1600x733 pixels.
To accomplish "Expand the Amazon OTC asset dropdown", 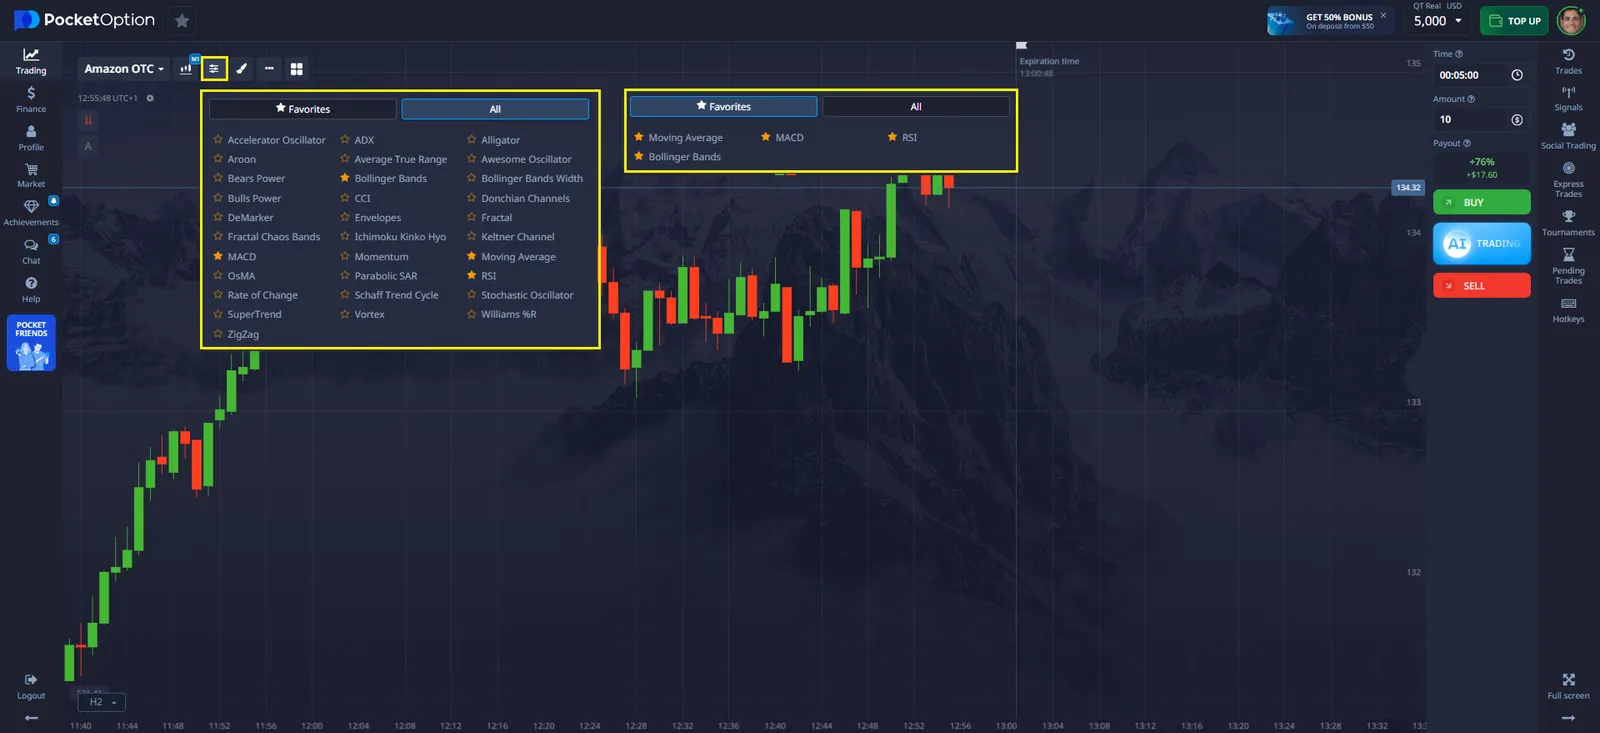I will 124,69.
